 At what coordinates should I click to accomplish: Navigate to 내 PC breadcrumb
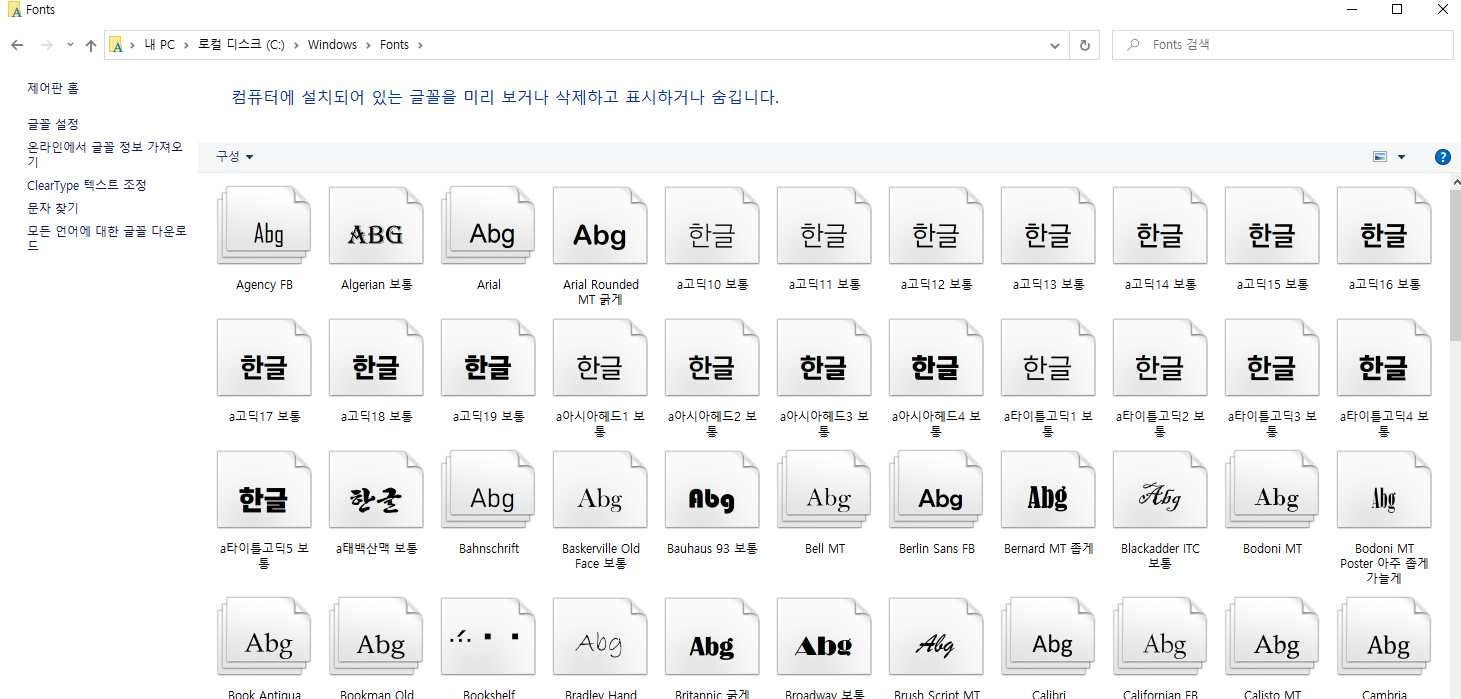(x=160, y=45)
